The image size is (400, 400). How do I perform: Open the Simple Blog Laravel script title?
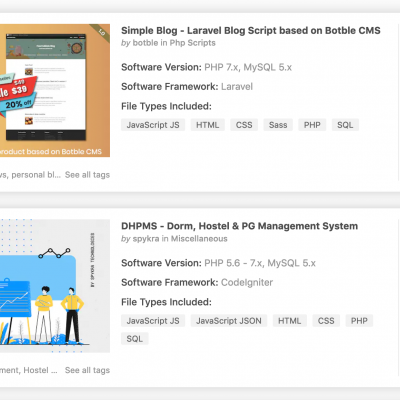pos(251,31)
